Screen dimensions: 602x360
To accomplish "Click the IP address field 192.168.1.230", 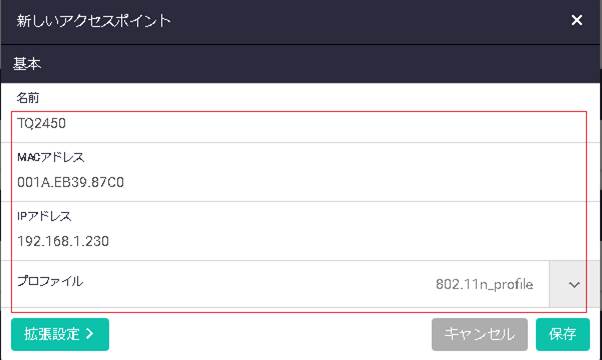I will point(299,241).
